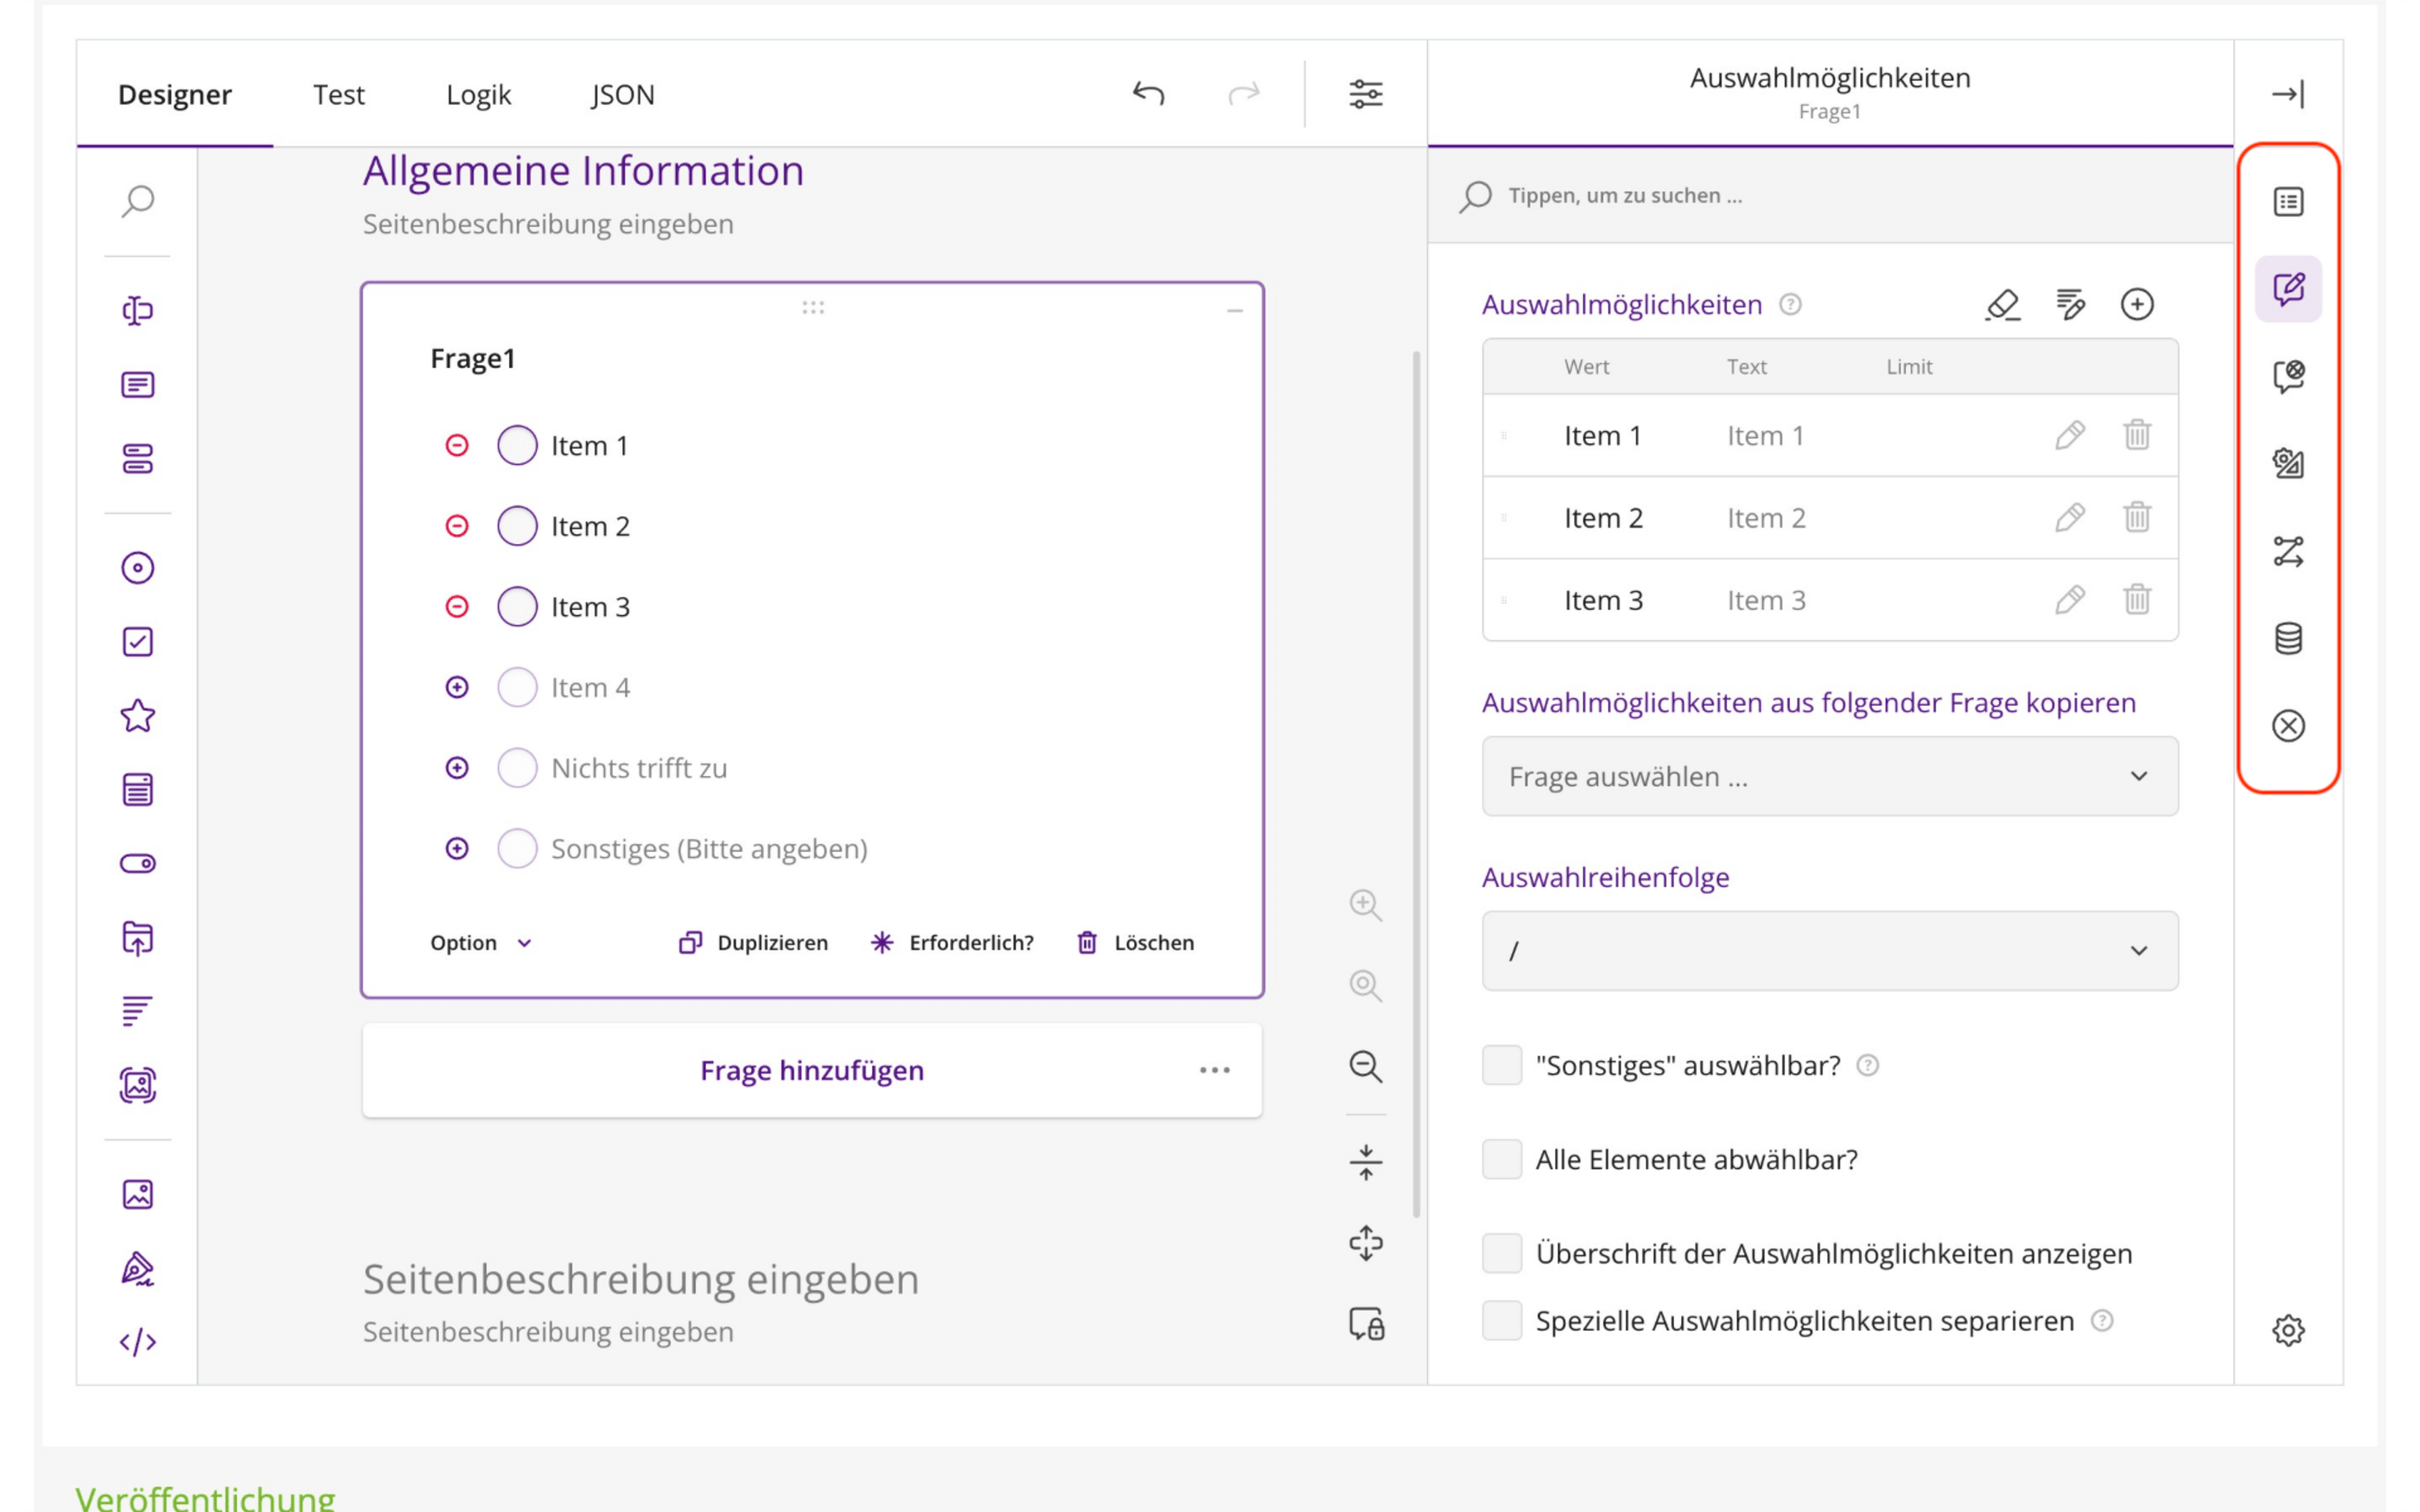Open the logic branching section icon
The image size is (2420, 1512).
tap(2288, 551)
